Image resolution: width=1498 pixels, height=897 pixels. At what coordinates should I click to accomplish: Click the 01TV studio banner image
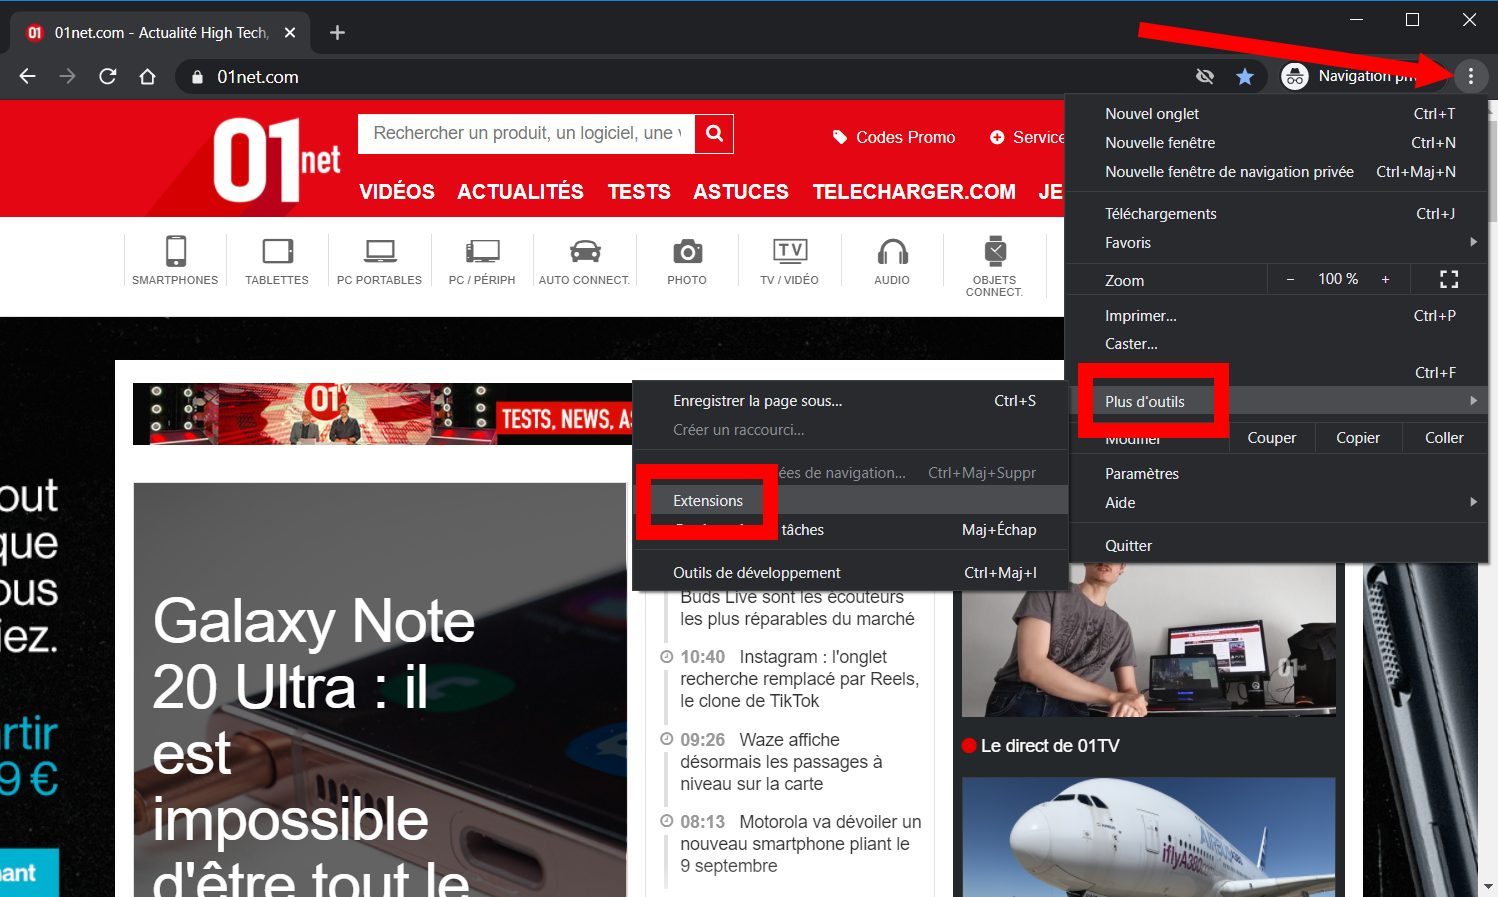[x=382, y=414]
